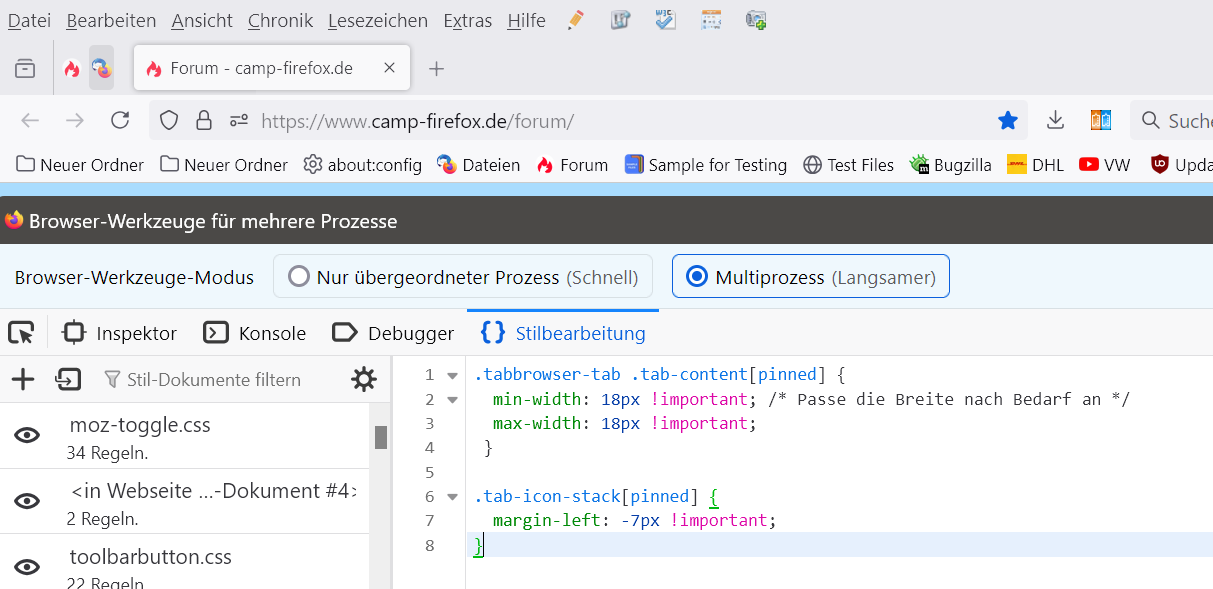1213x589 pixels.
Task: Click the element picker icon in devtools
Action: coord(21,333)
